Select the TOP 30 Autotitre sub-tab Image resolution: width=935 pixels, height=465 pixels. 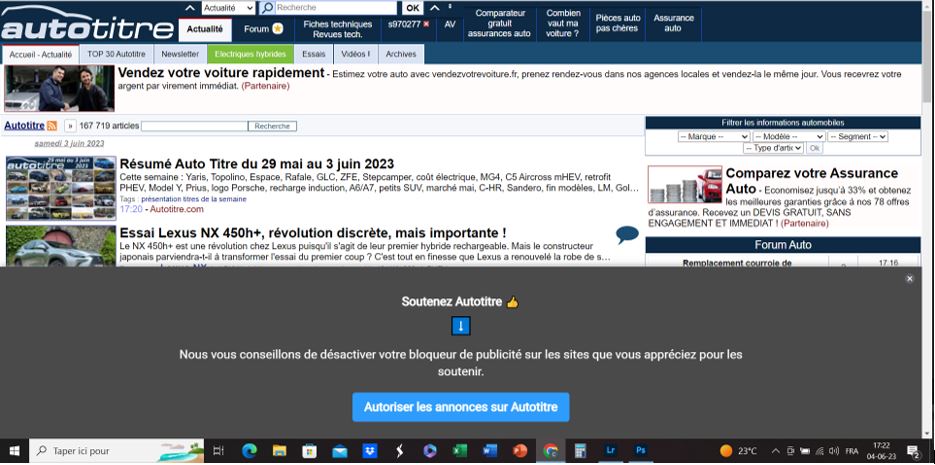coord(116,54)
